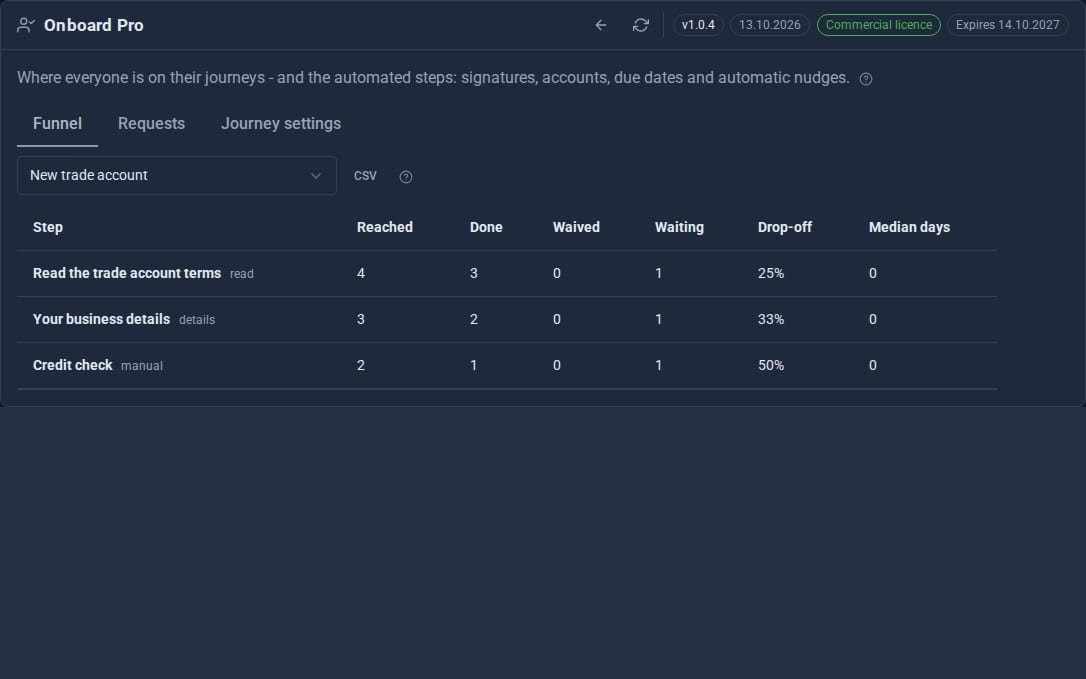Click the v1.0.4 version badge
The height and width of the screenshot is (679, 1086).
(x=698, y=25)
